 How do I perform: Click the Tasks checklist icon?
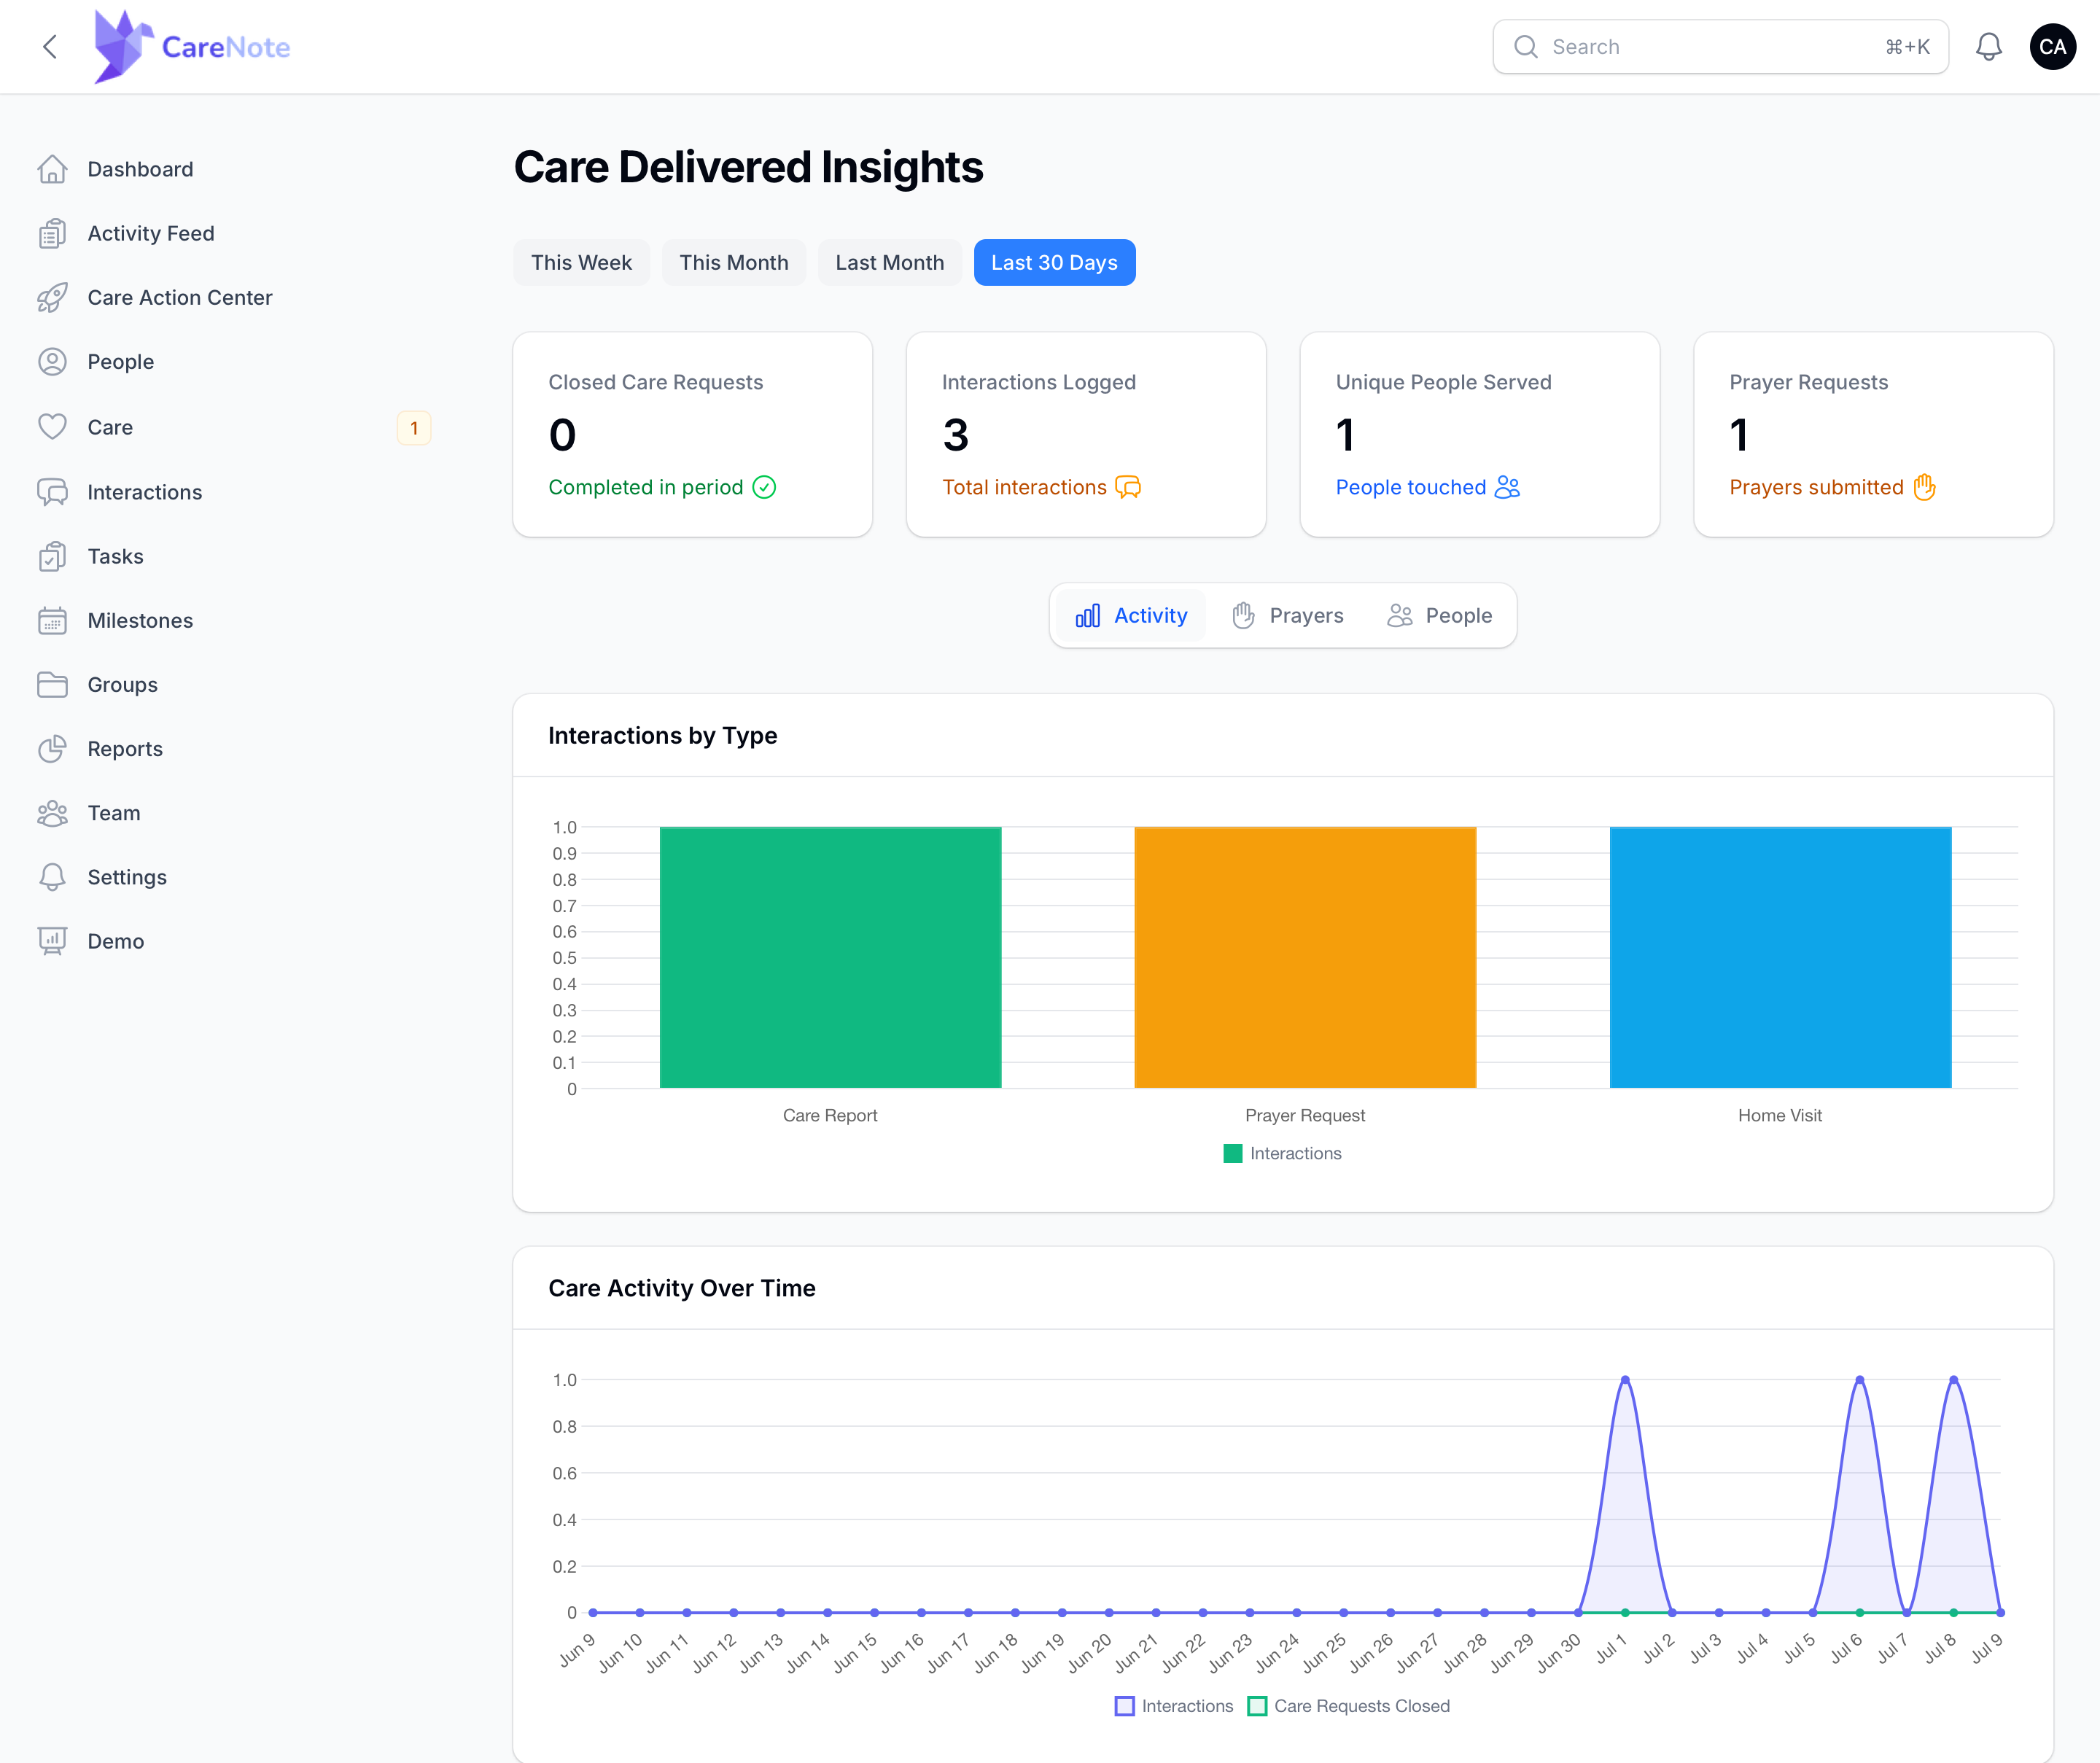tap(52, 556)
